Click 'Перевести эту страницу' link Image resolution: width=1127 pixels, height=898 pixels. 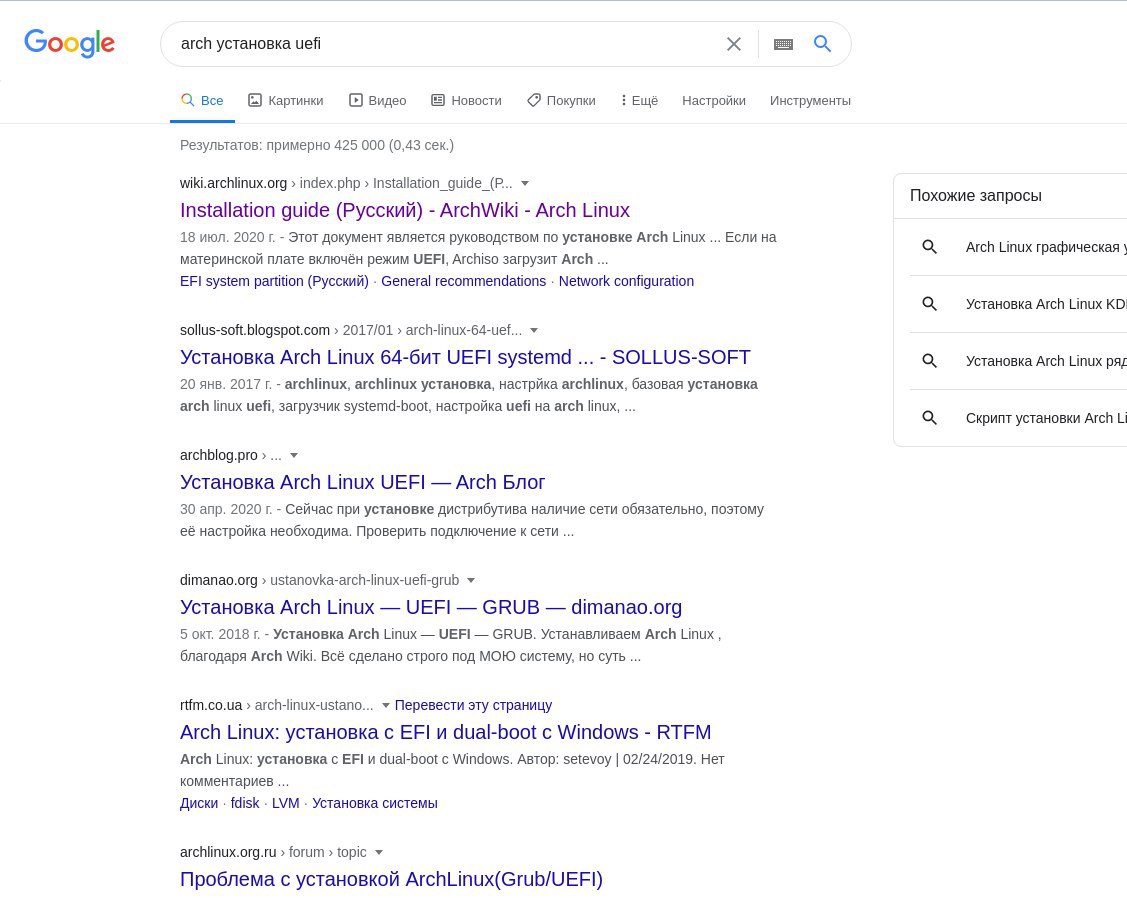pyautogui.click(x=473, y=705)
